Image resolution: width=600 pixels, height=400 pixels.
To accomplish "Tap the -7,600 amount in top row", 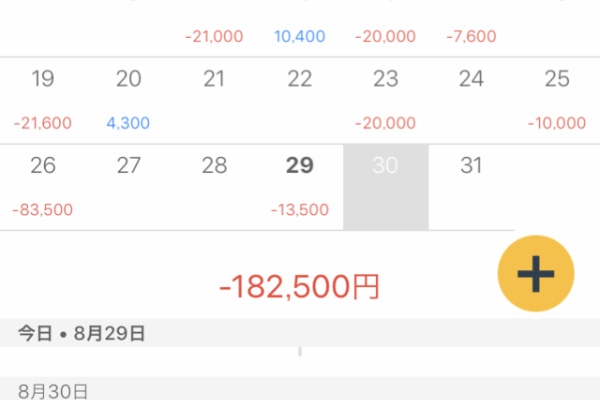I will click(x=471, y=36).
